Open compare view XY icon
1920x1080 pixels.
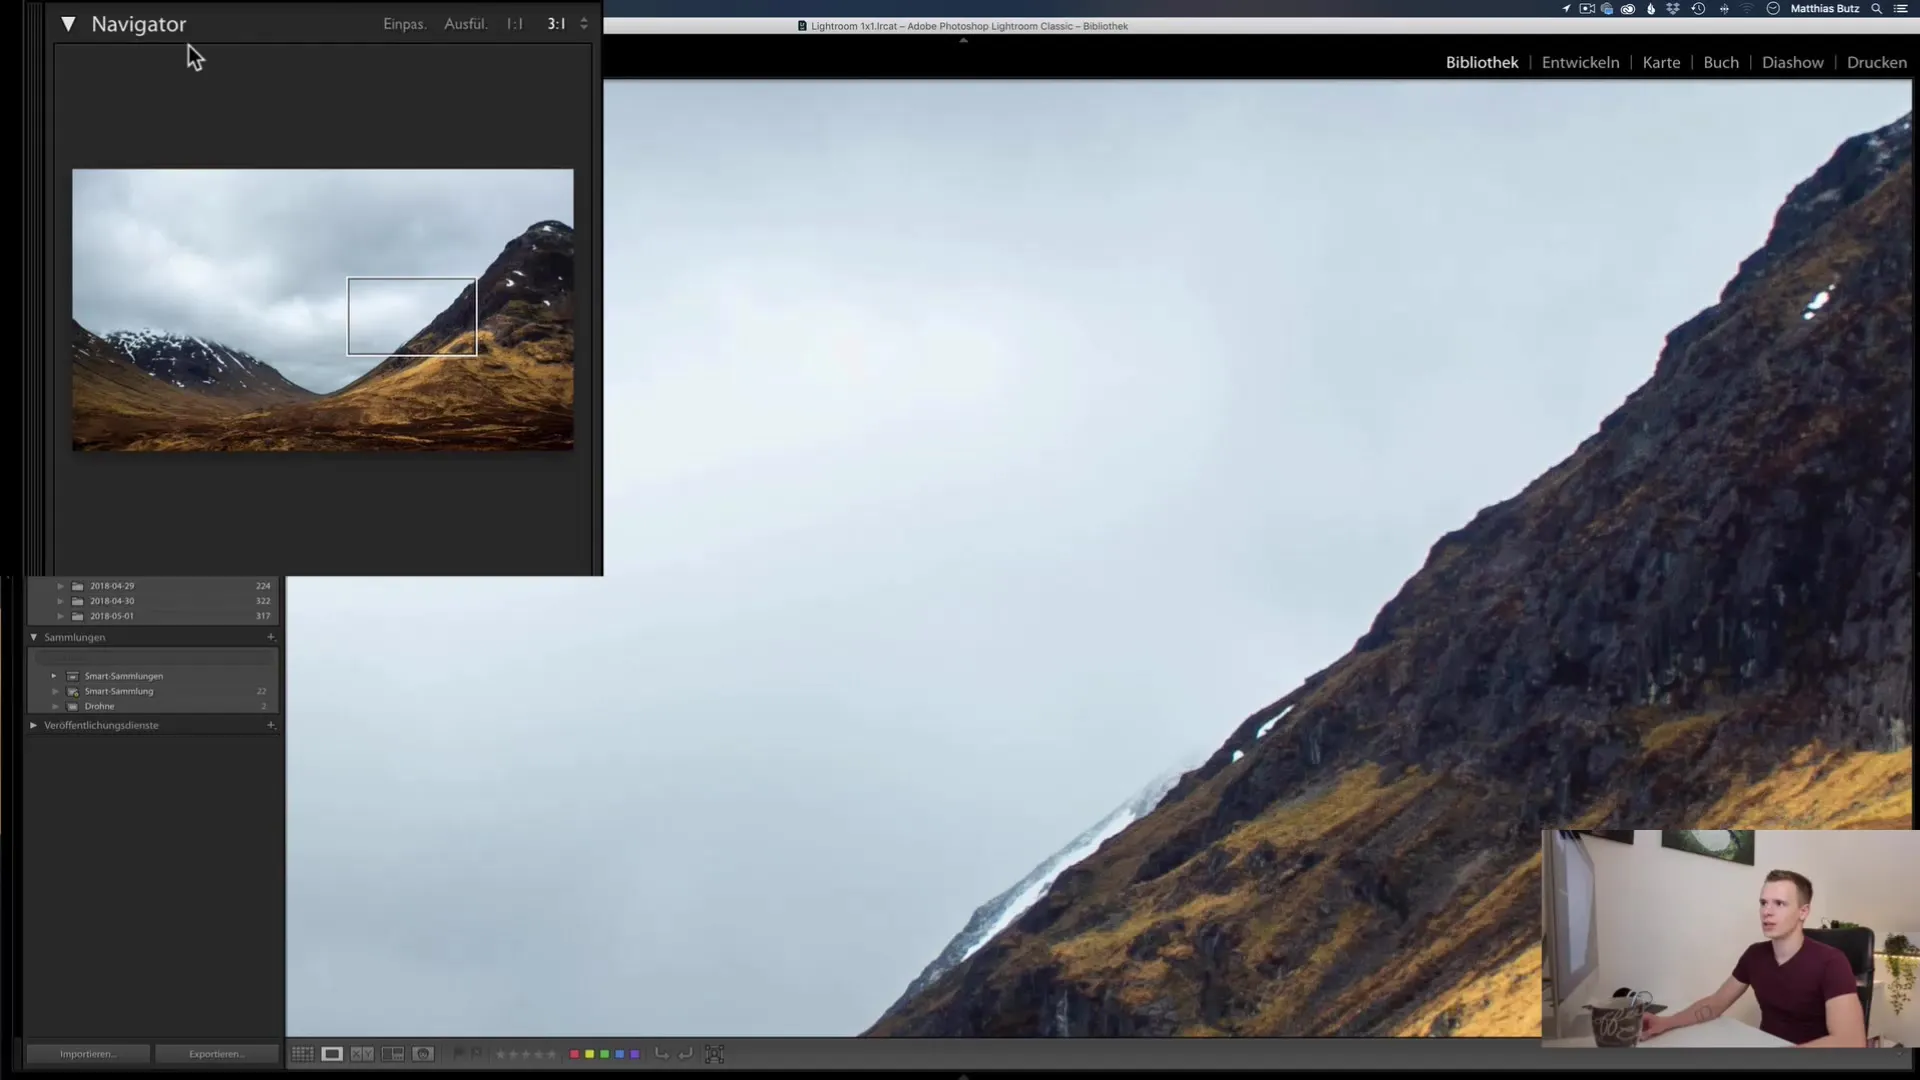point(362,1054)
